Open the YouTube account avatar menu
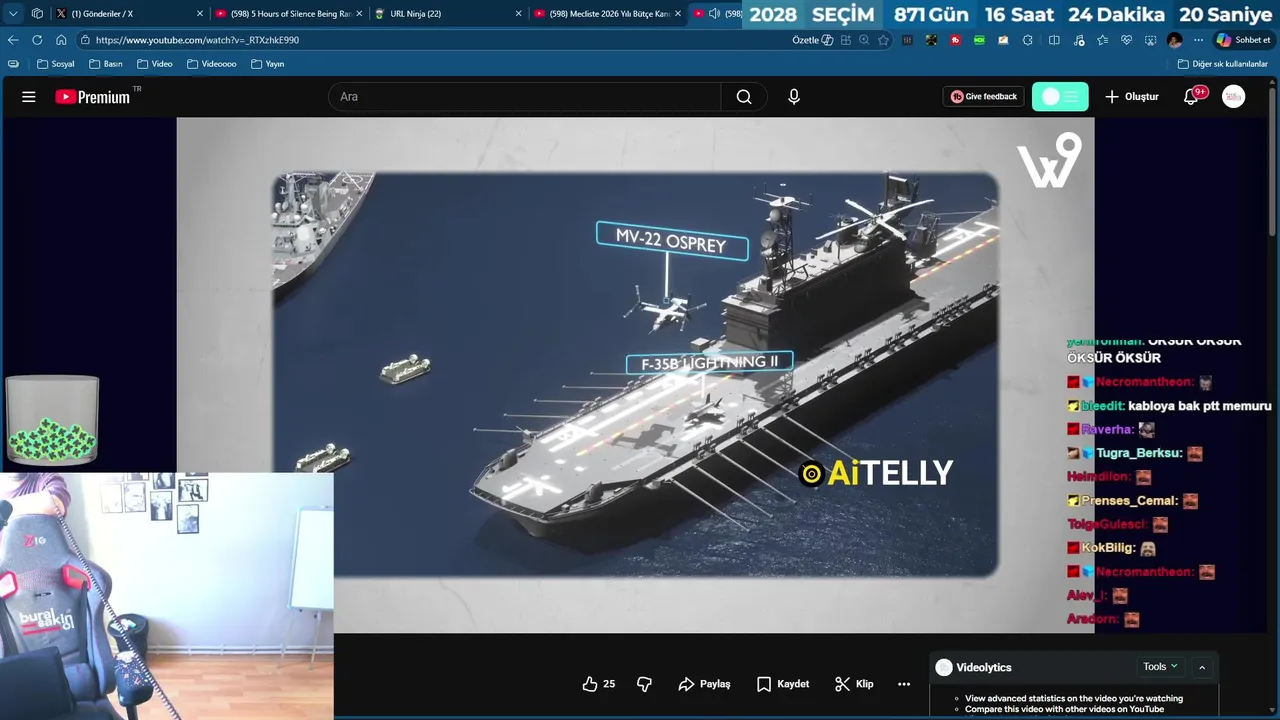Screen dimensions: 1280x720 point(1234,97)
